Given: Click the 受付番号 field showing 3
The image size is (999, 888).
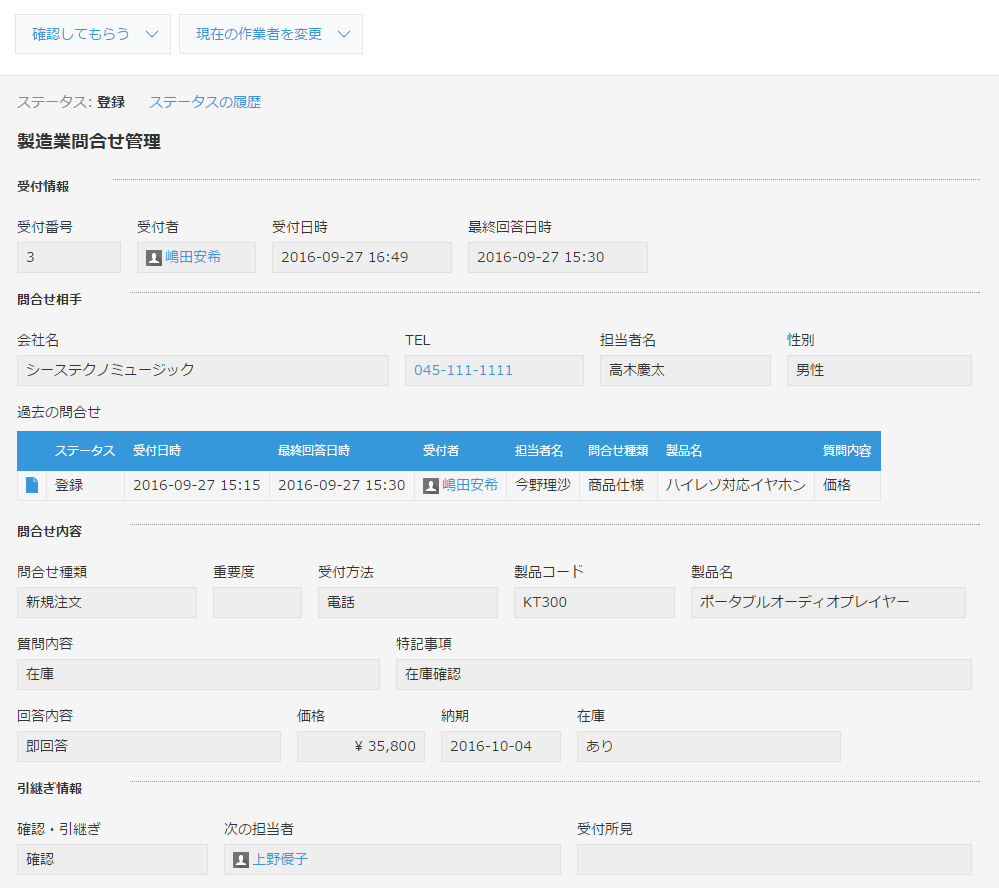Looking at the screenshot, I should click(x=69, y=257).
